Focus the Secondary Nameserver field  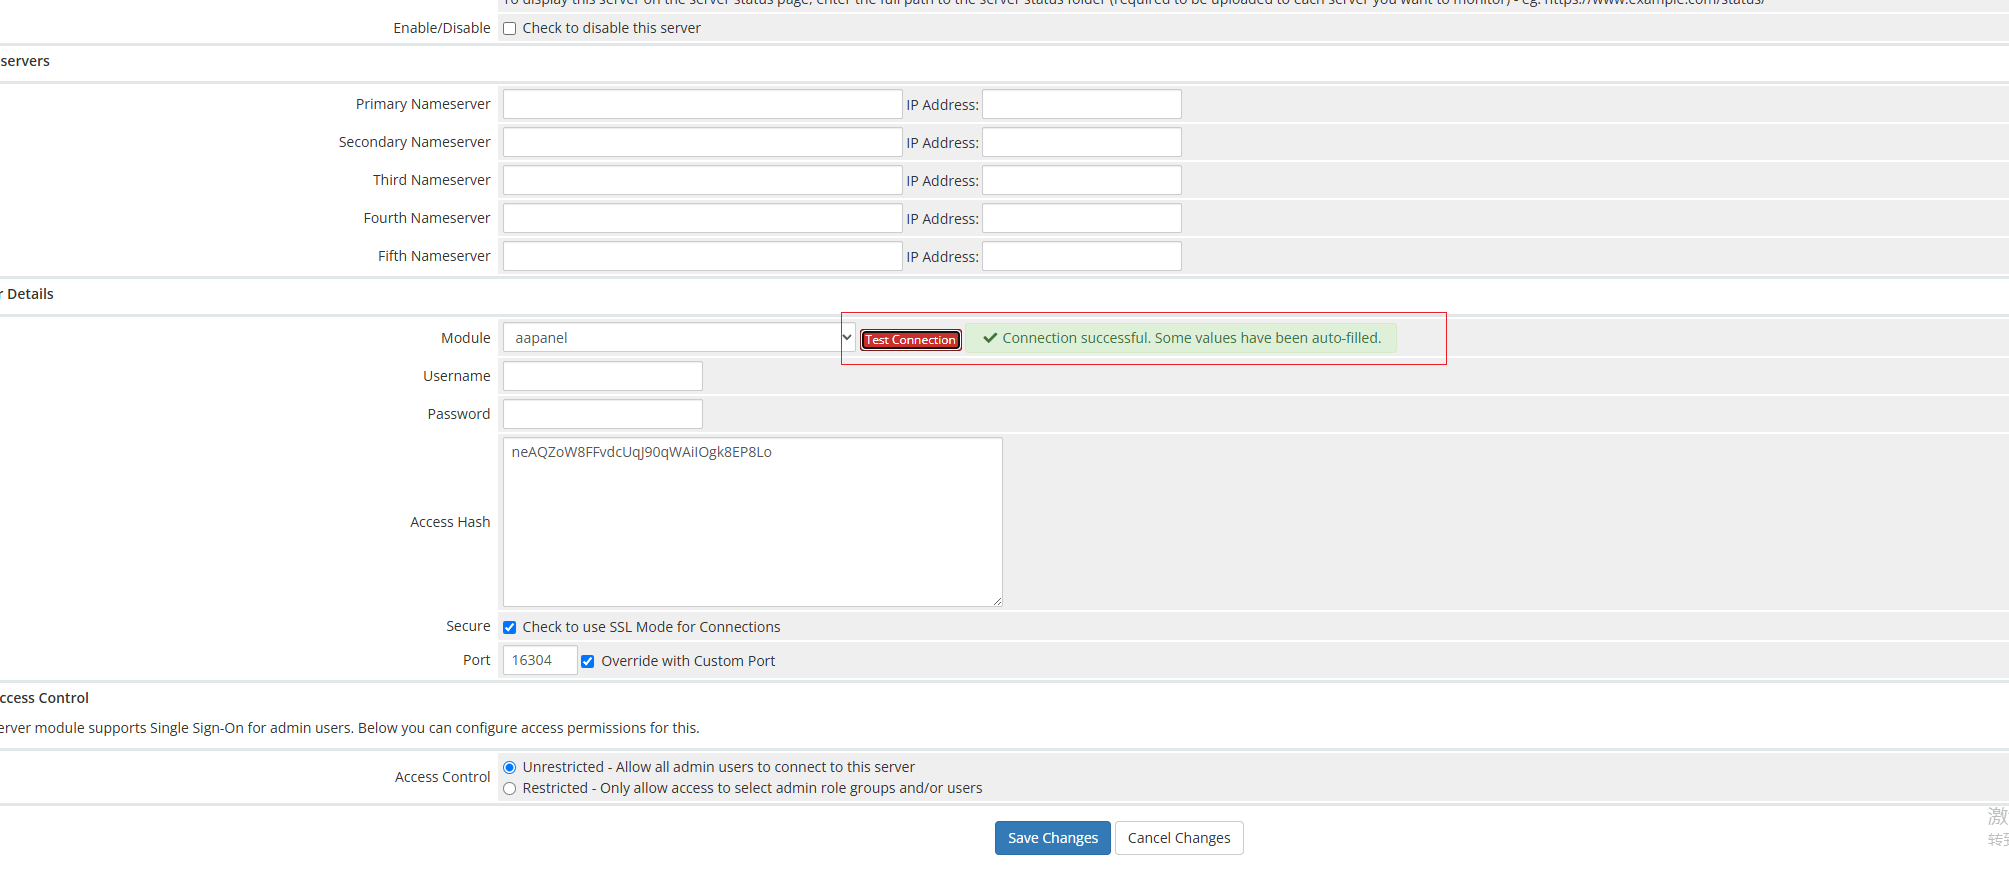[x=703, y=142]
